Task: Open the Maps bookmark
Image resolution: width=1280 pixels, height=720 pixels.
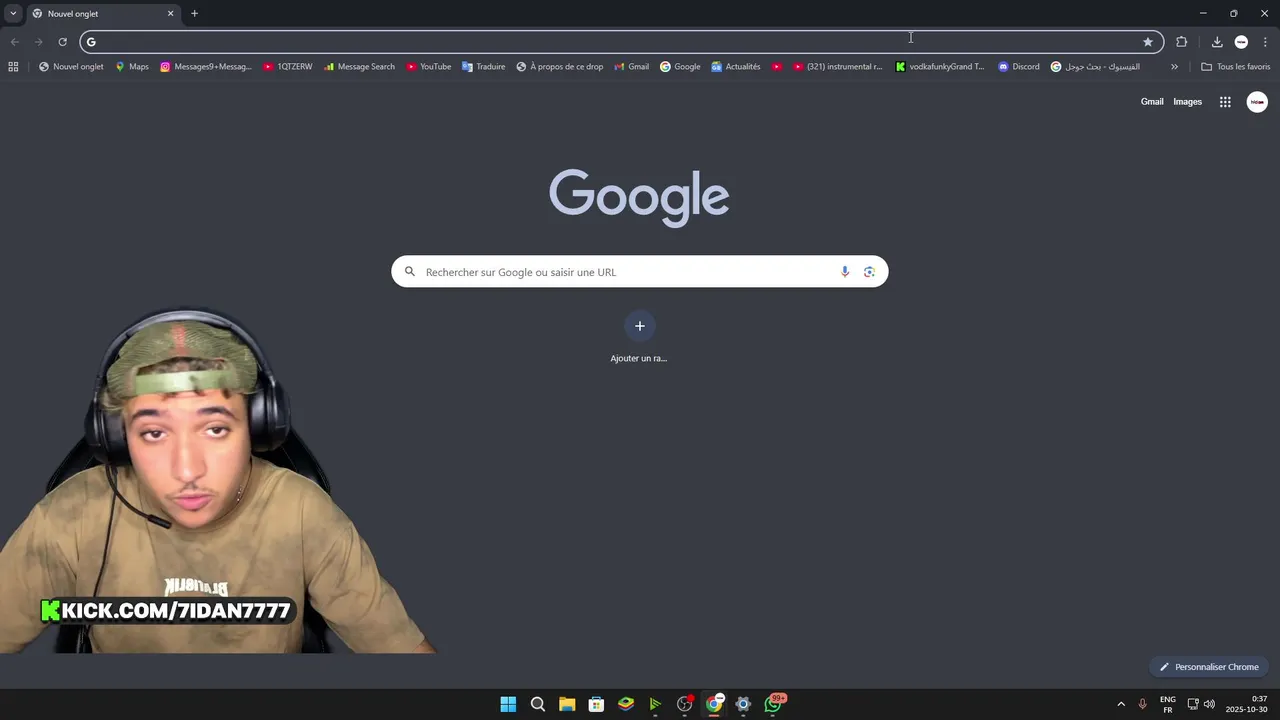Action: [x=132, y=67]
